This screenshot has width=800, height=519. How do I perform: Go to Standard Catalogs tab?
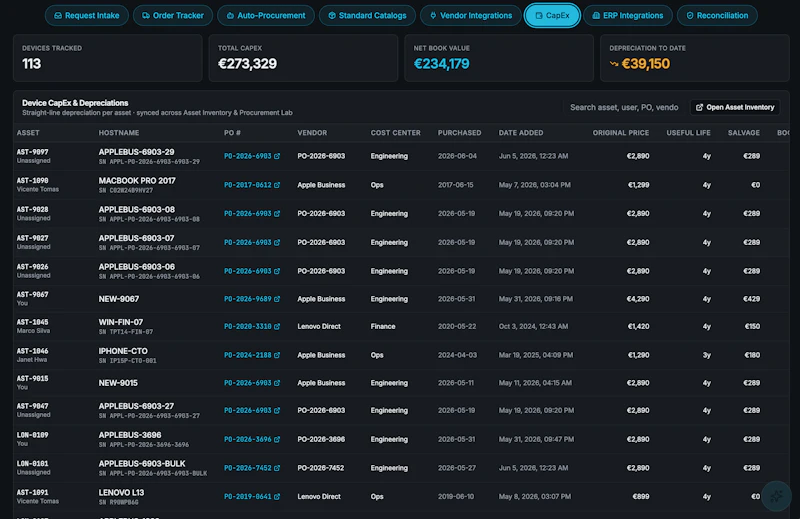(367, 15)
